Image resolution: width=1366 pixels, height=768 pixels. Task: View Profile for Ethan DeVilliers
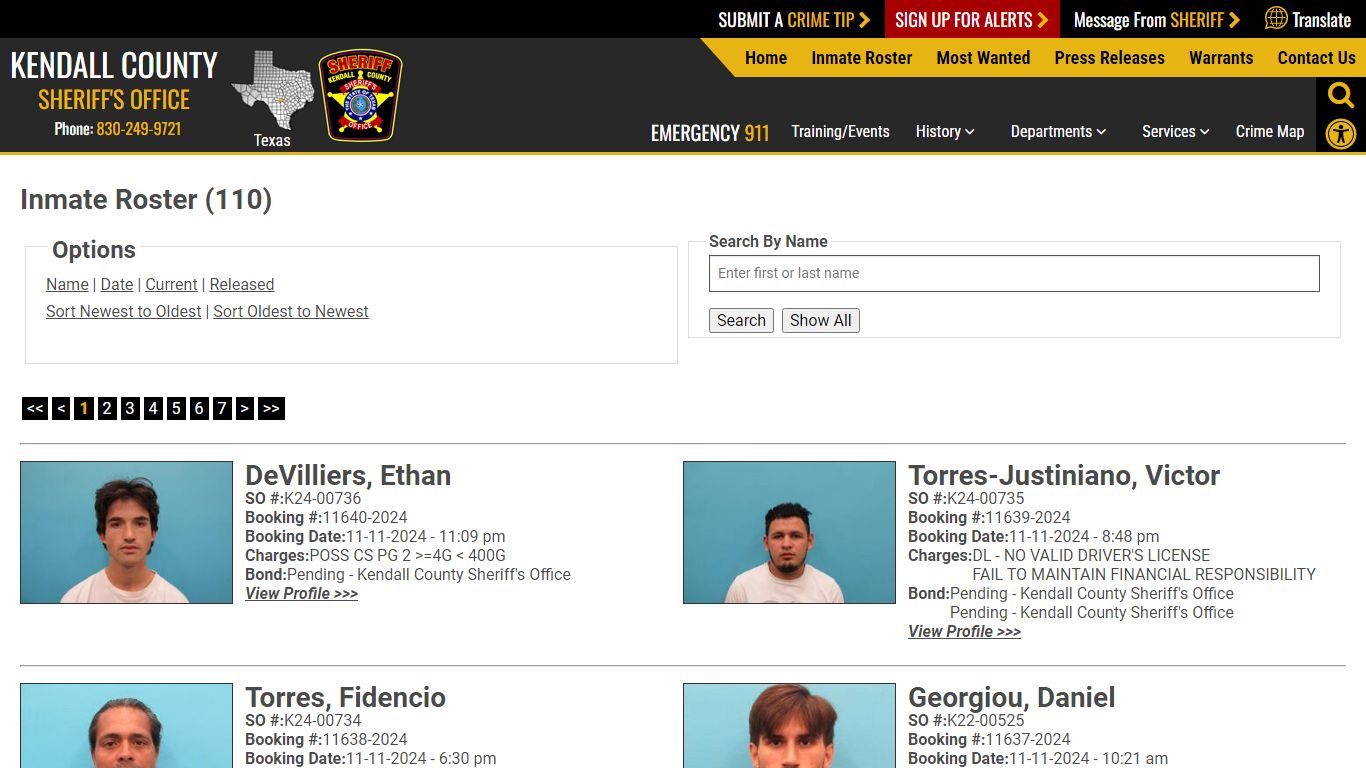(301, 593)
